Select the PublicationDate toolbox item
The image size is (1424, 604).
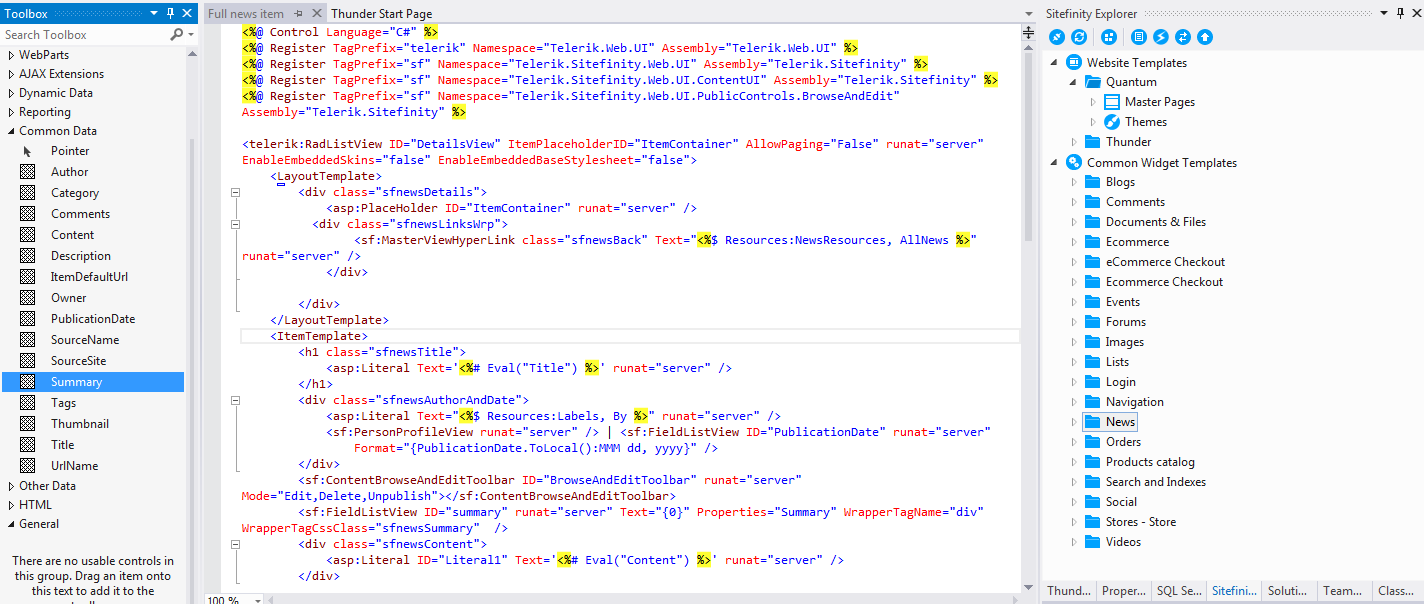point(93,319)
